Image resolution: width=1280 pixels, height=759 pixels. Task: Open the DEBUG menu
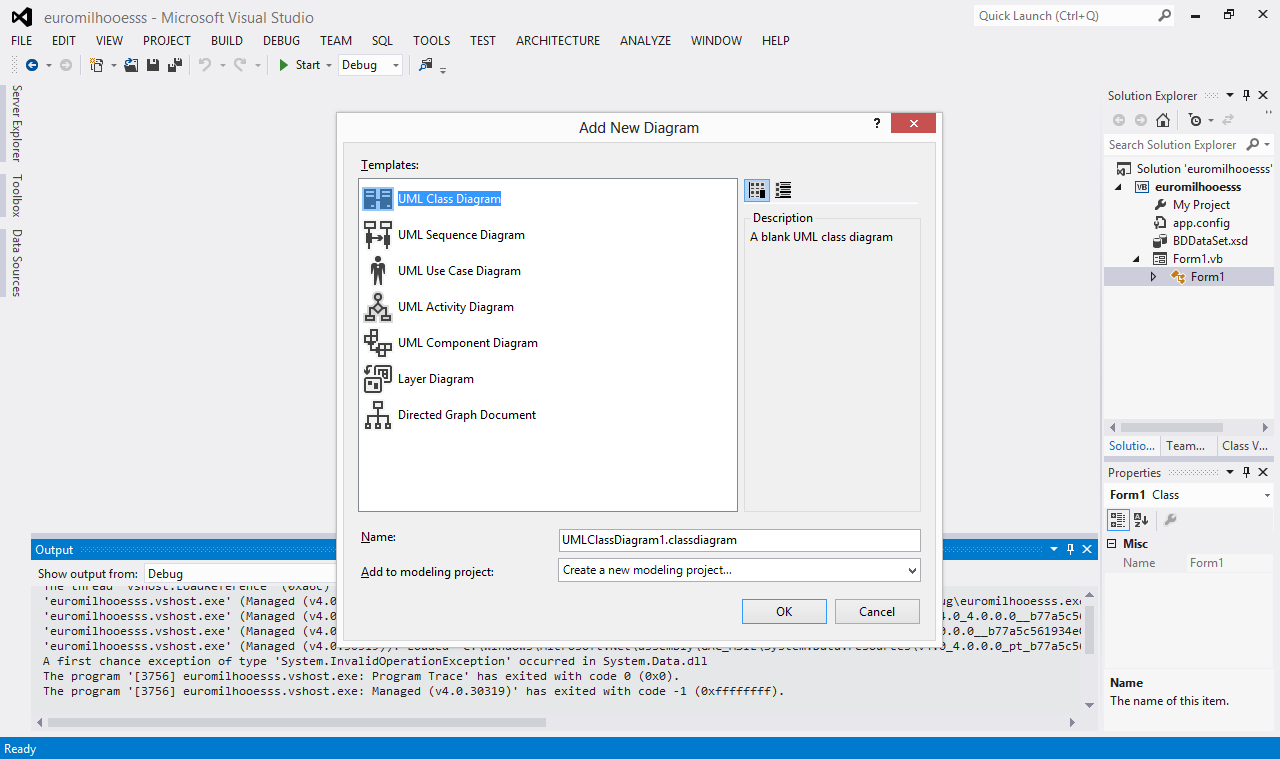[281, 41]
